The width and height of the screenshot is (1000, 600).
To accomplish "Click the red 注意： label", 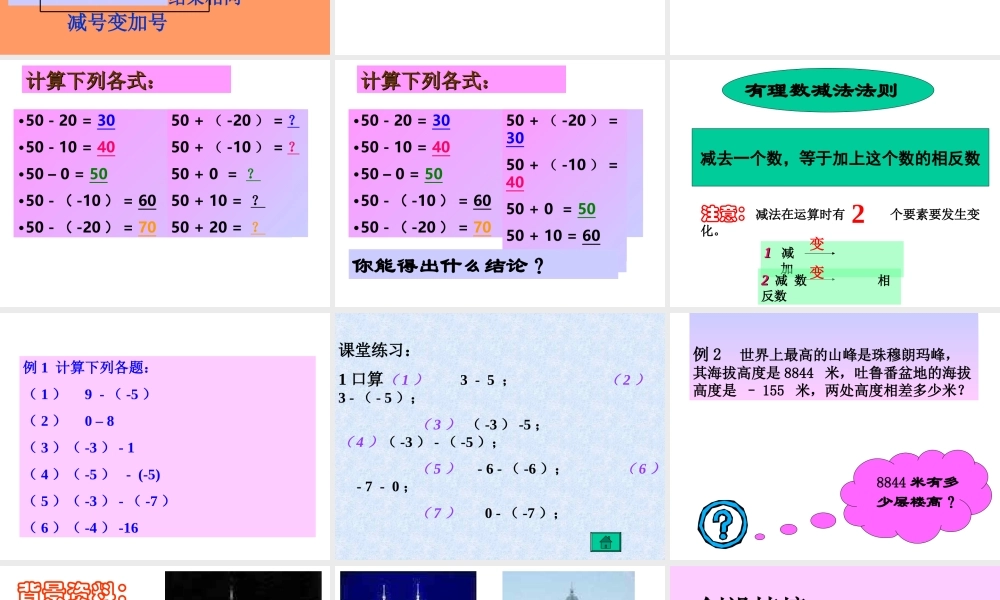I will 723,214.
